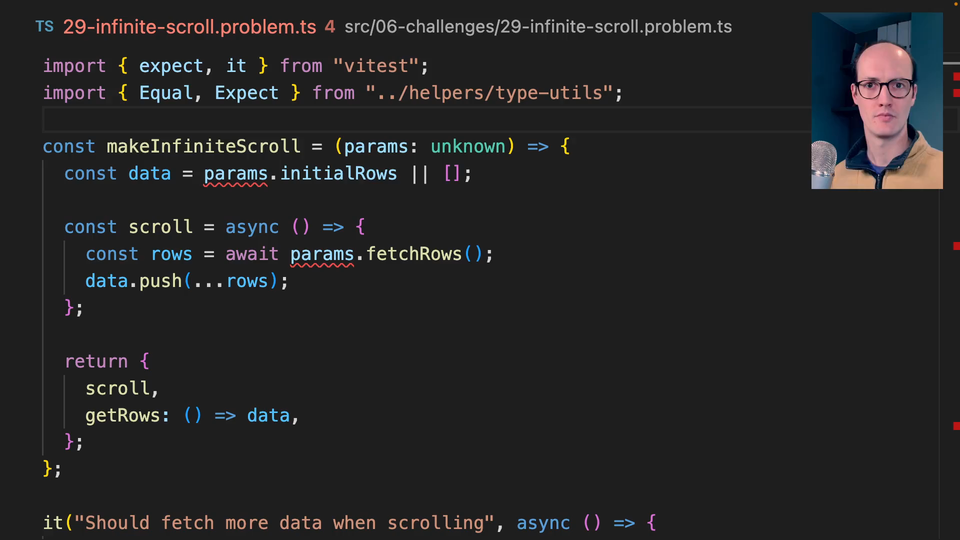Click the webcam video thumbnail
Viewport: 960px width, 540px height.
pos(876,100)
